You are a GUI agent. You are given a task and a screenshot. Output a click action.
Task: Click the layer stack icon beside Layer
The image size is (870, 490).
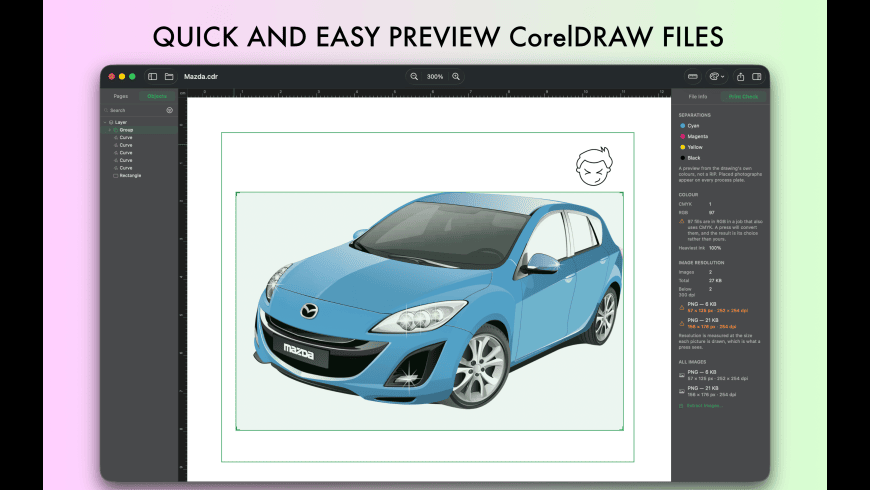[111, 122]
